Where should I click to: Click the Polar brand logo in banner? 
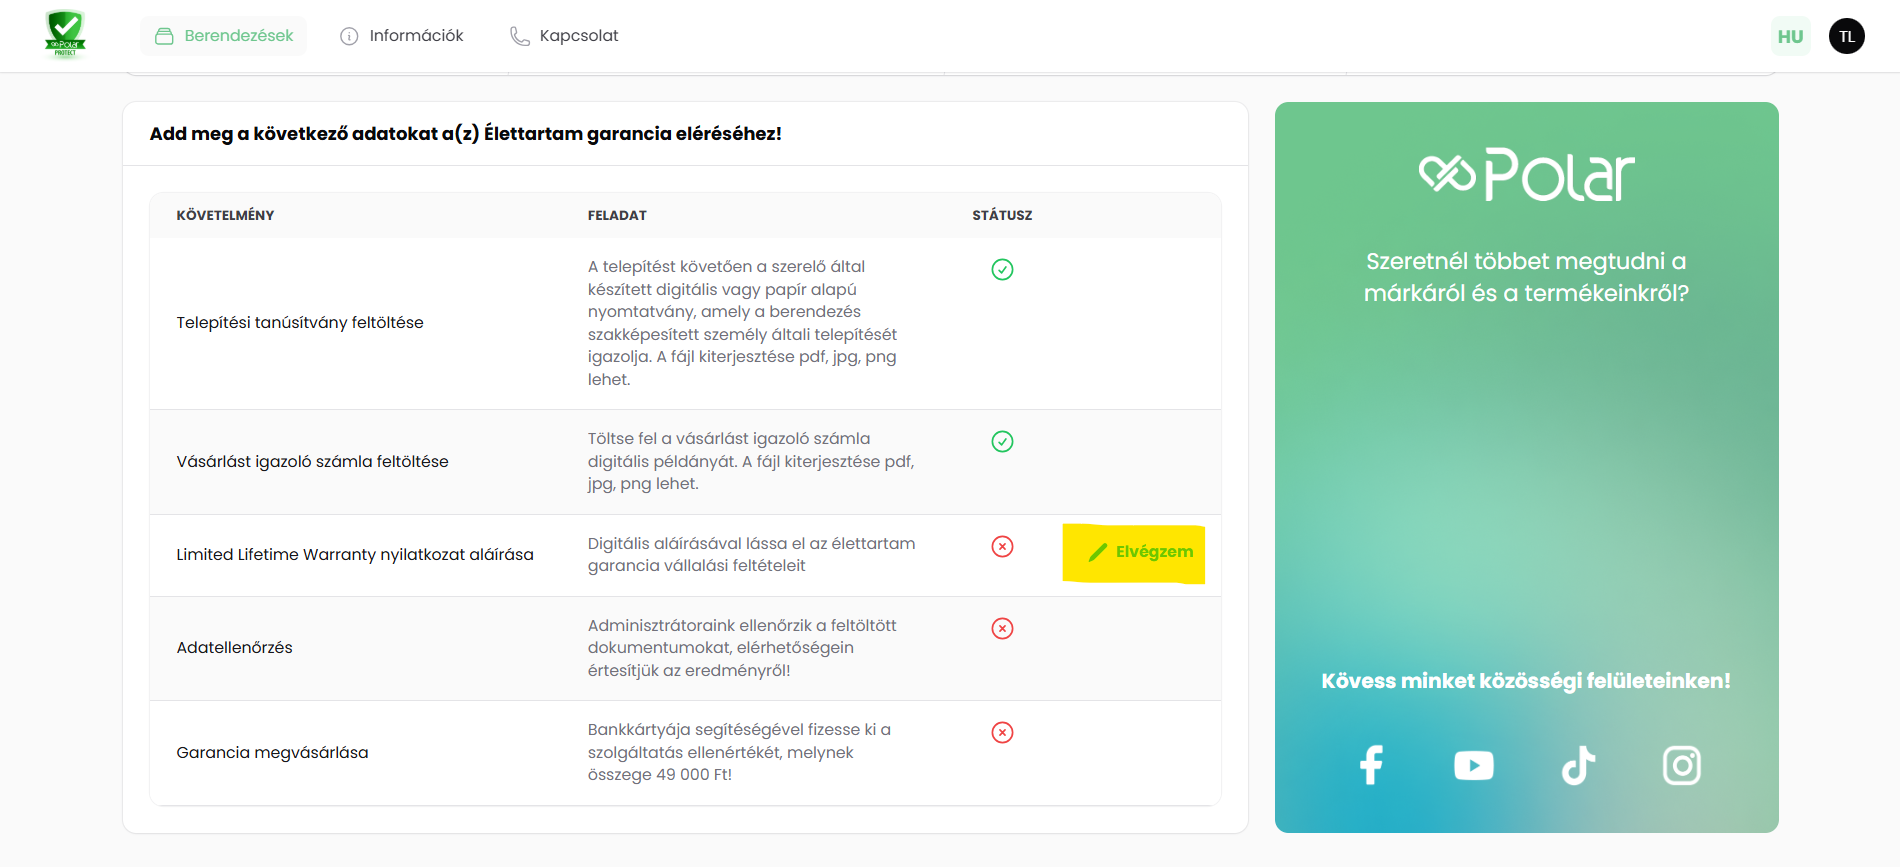point(1526,175)
